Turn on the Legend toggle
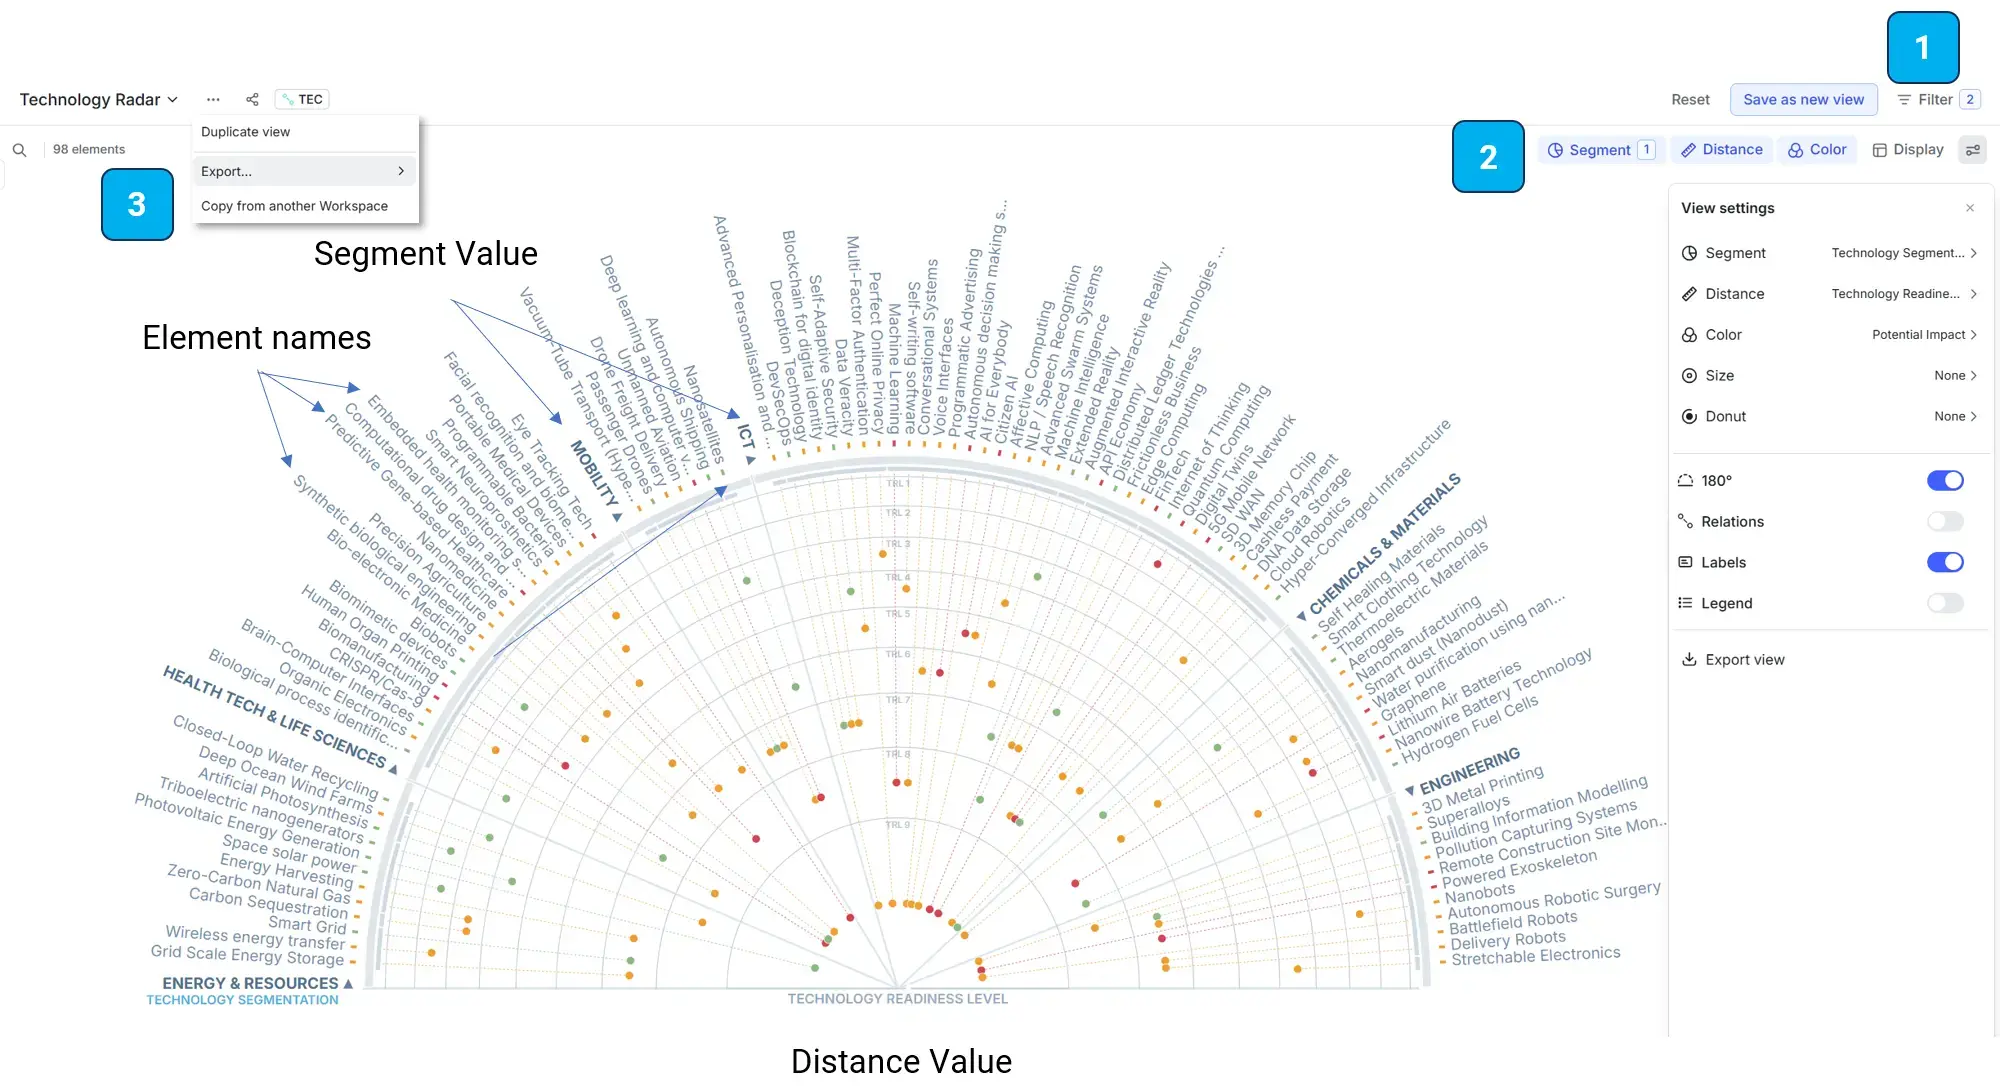The image size is (2000, 1086). [1945, 603]
